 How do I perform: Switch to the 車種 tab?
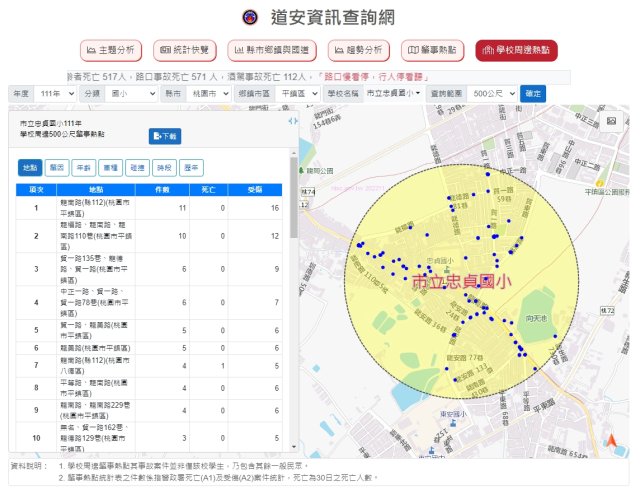point(110,168)
